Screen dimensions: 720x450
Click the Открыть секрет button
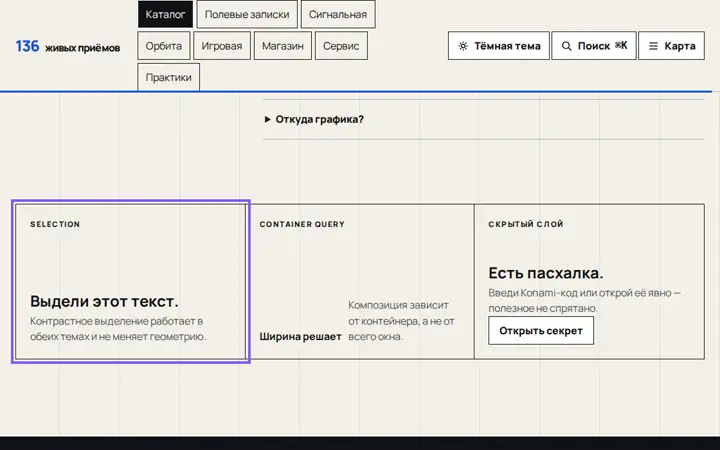(x=541, y=331)
